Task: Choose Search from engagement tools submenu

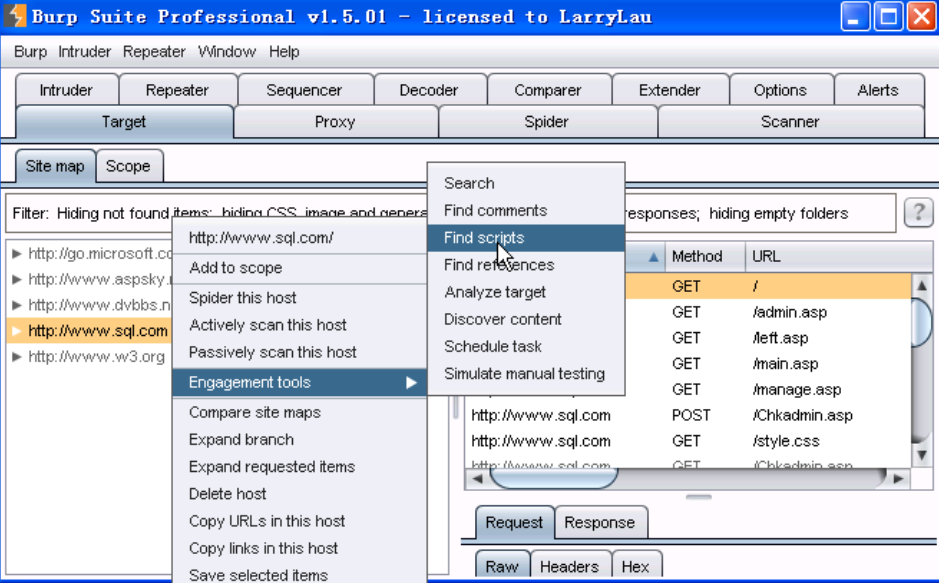Action: [x=526, y=183]
